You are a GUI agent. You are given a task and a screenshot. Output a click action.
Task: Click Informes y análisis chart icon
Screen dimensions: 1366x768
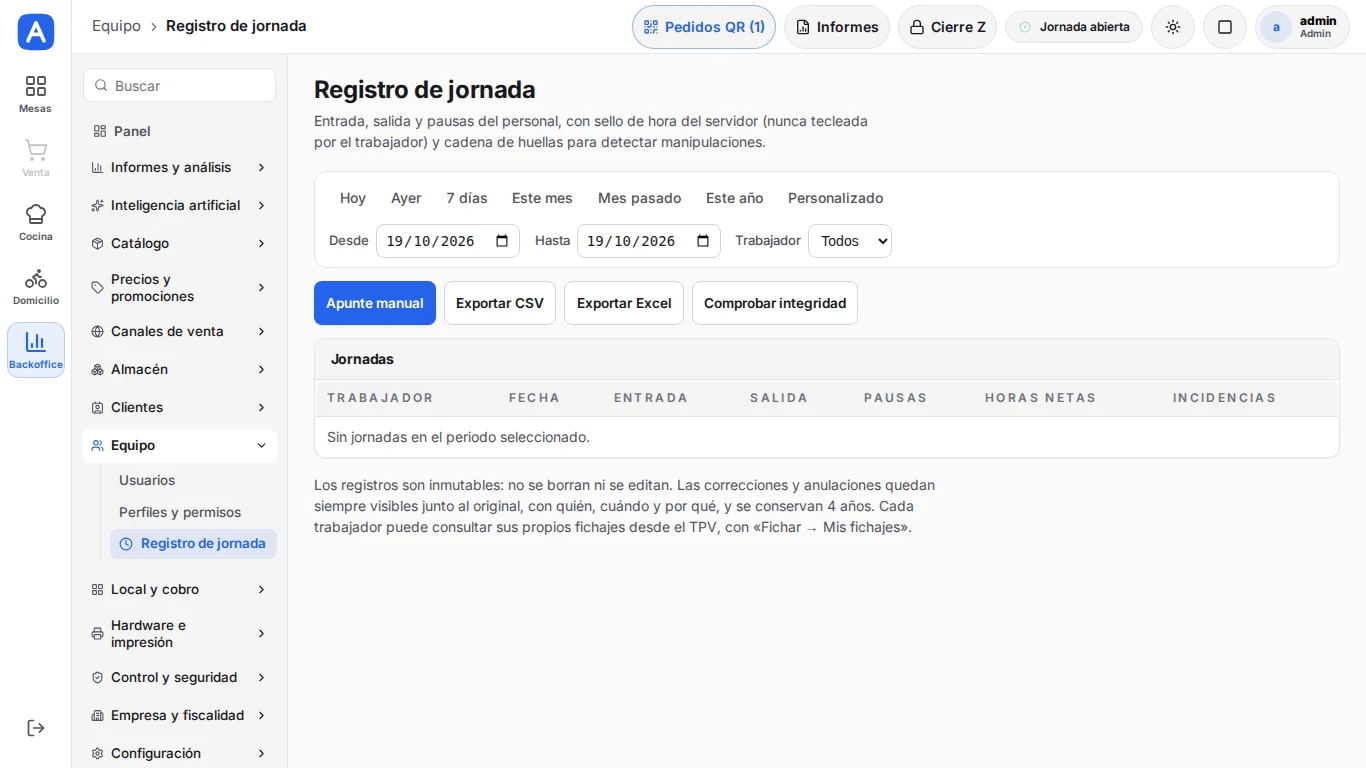click(x=97, y=167)
